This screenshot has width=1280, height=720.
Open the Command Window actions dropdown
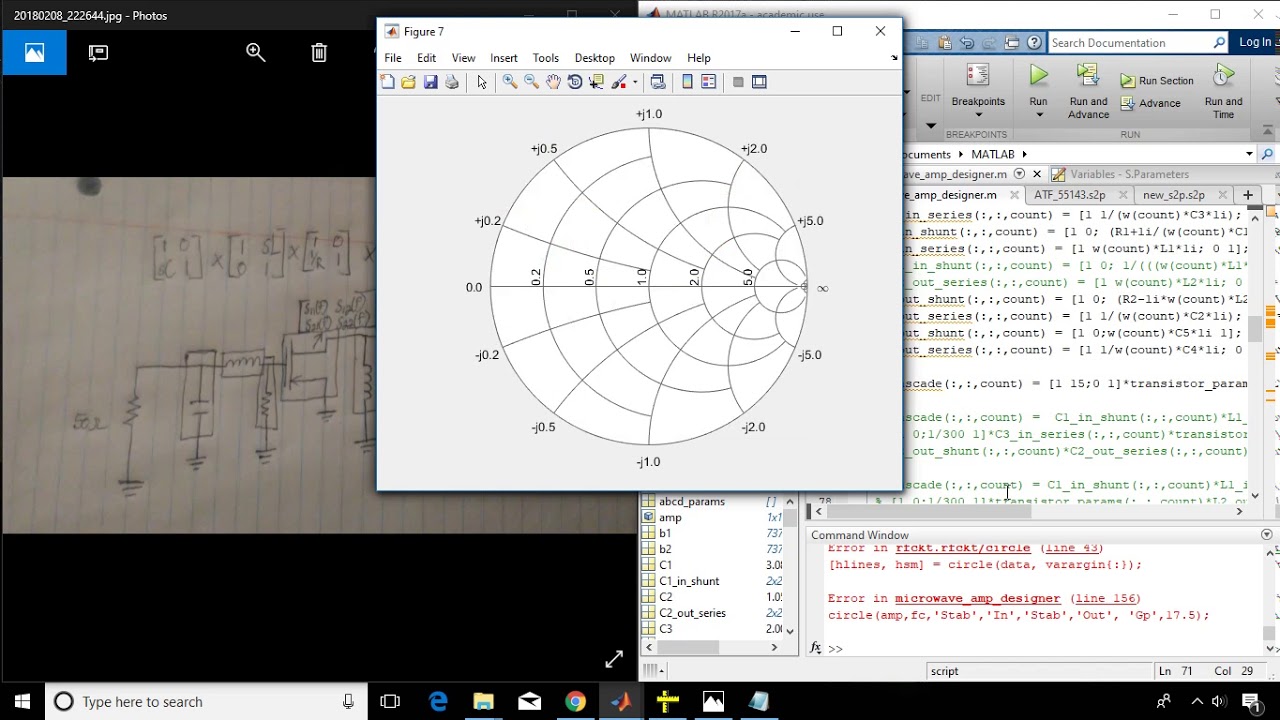tap(1267, 535)
